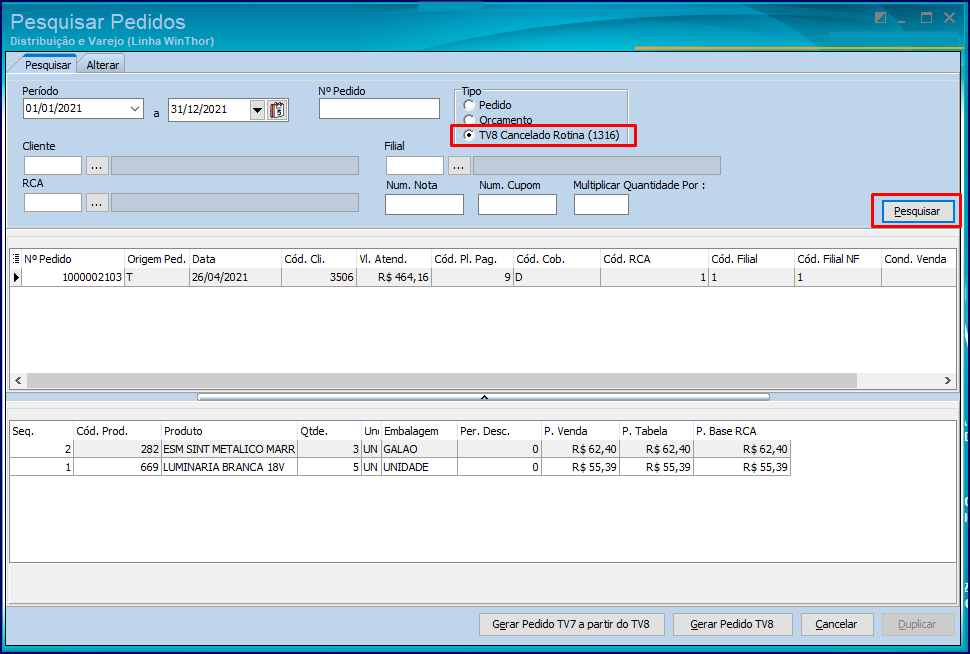Click the Filial code input field
The width and height of the screenshot is (970, 654).
414,166
